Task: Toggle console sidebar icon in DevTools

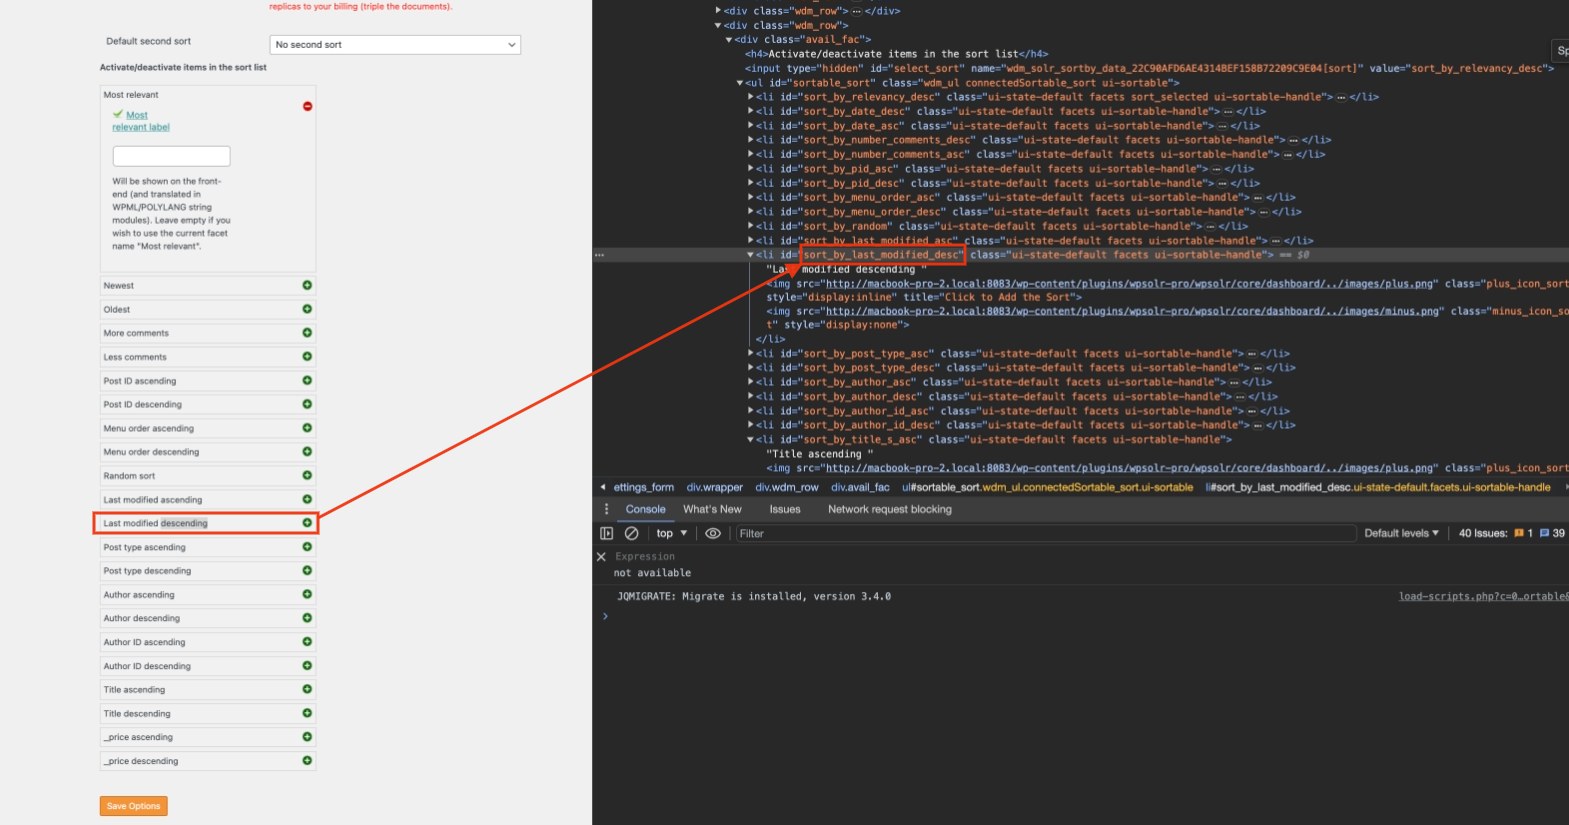Action: point(606,533)
